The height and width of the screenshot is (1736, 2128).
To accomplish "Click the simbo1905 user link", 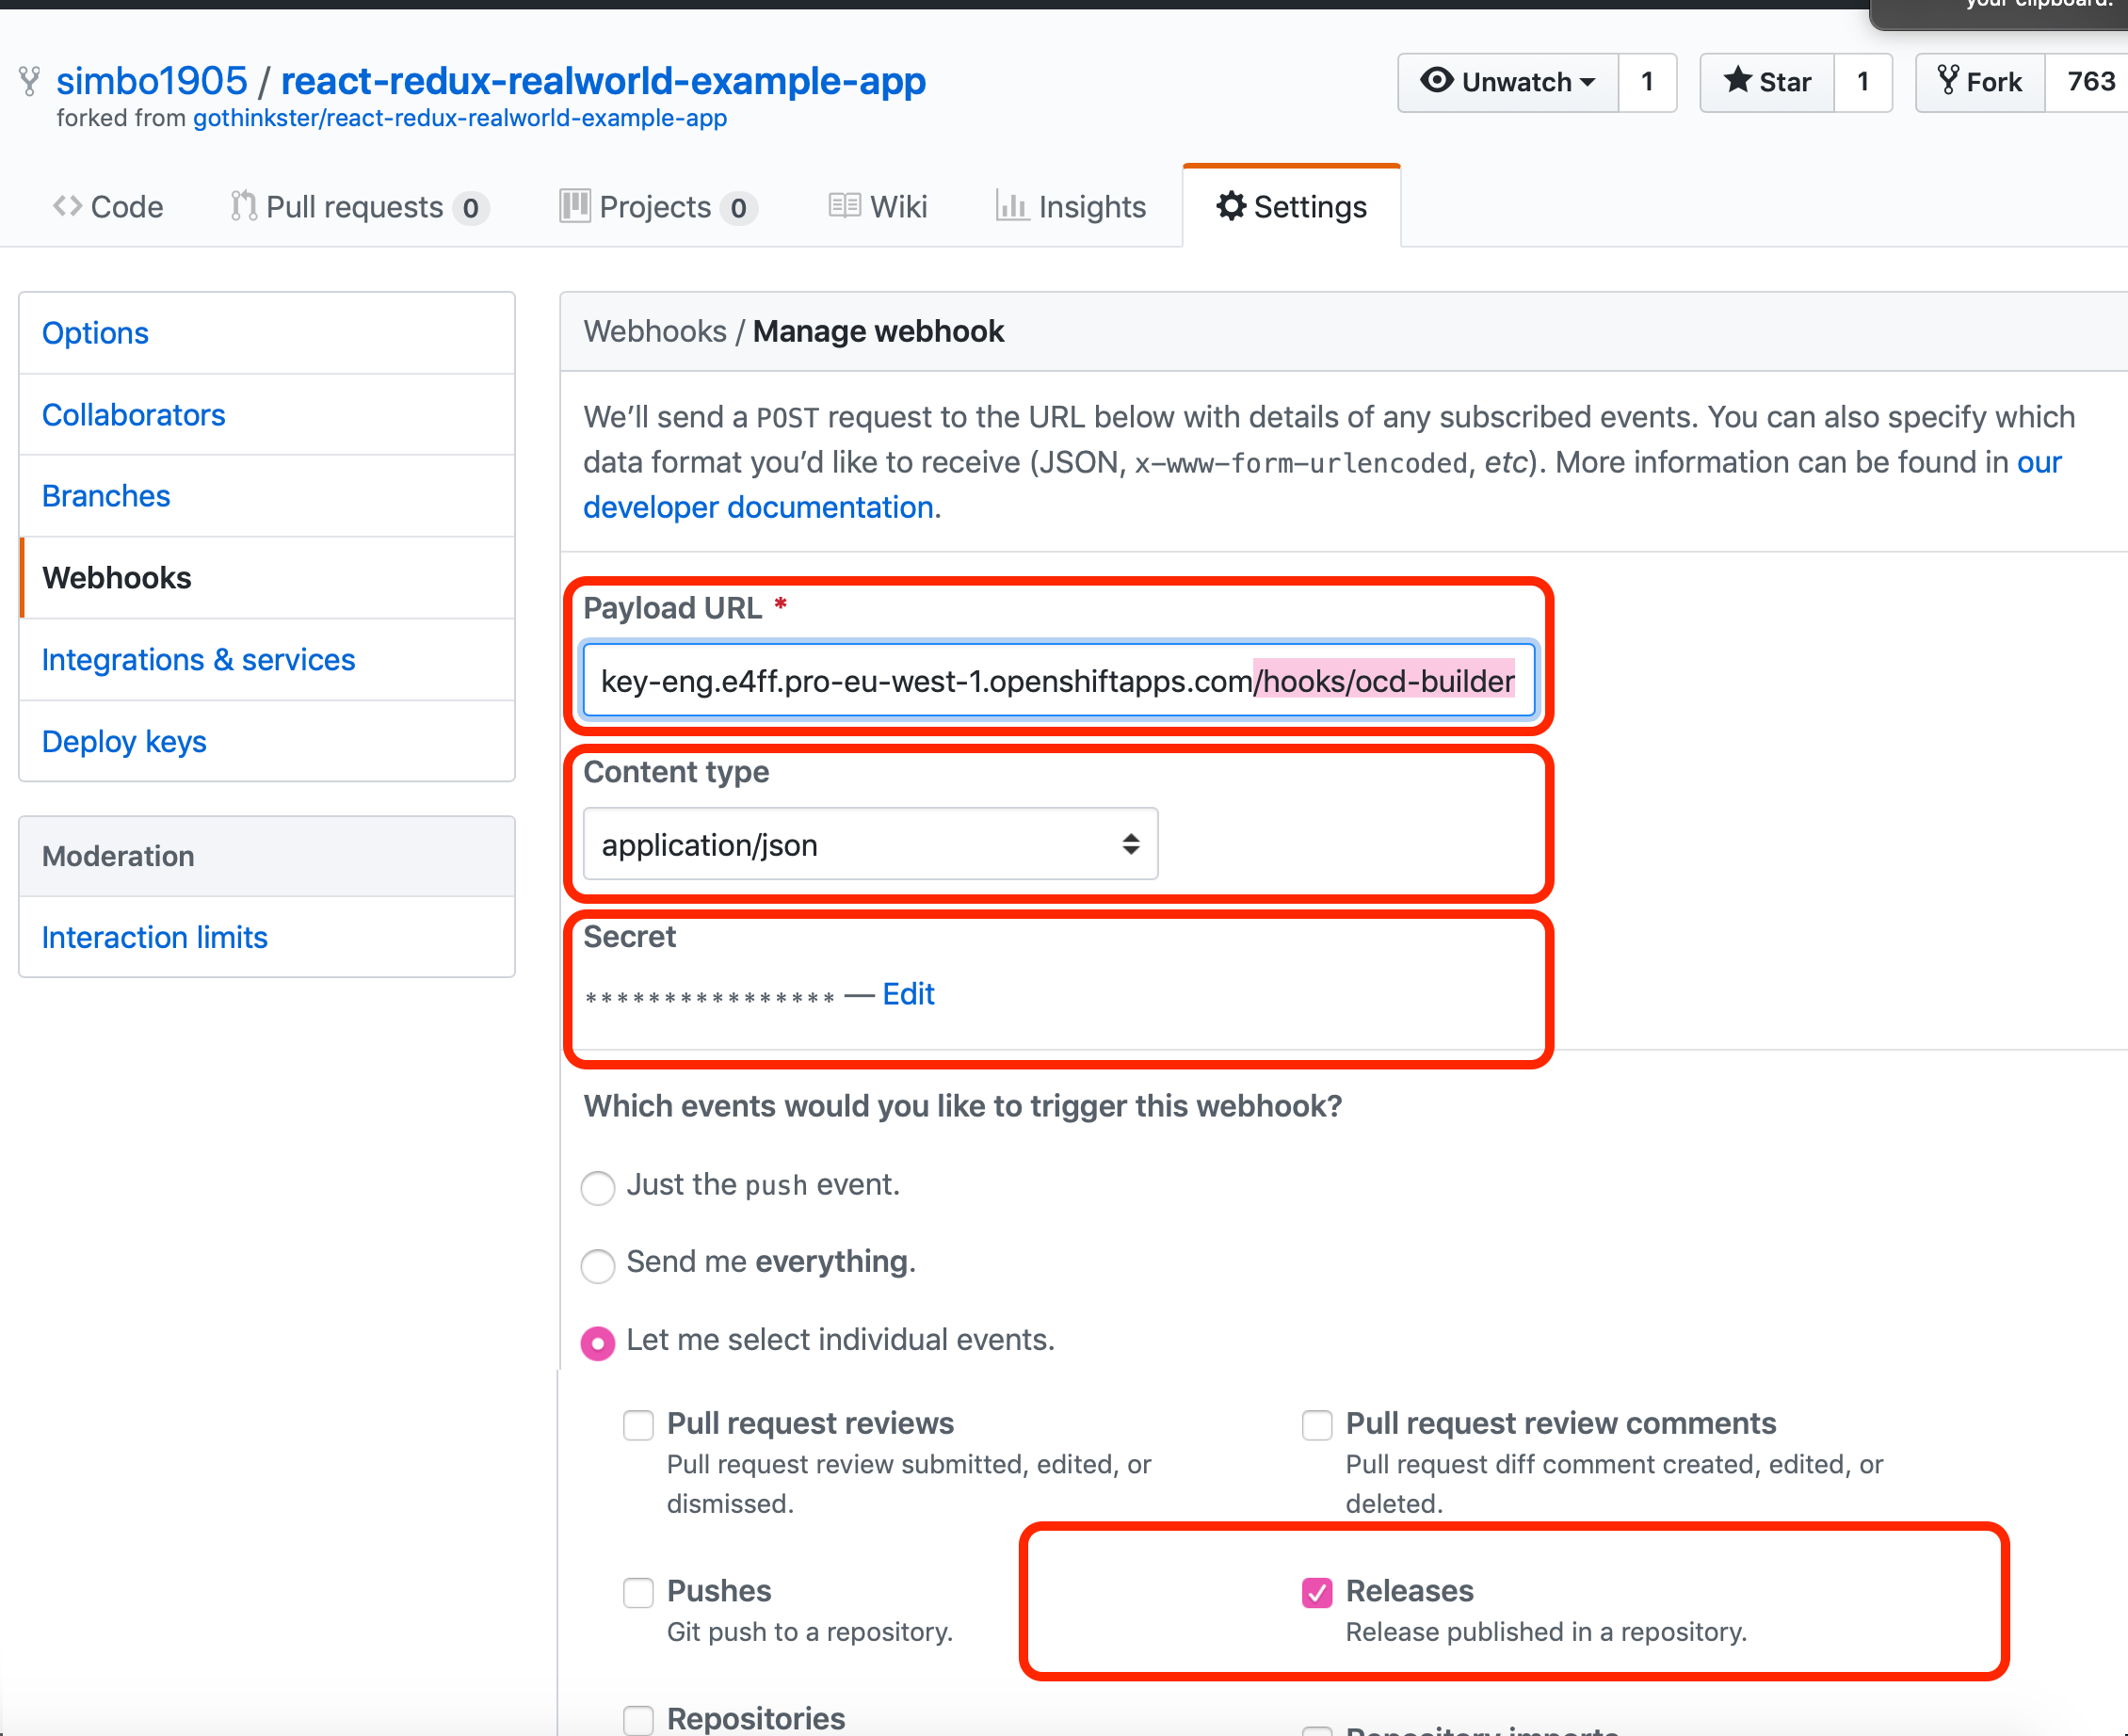I will [x=152, y=80].
